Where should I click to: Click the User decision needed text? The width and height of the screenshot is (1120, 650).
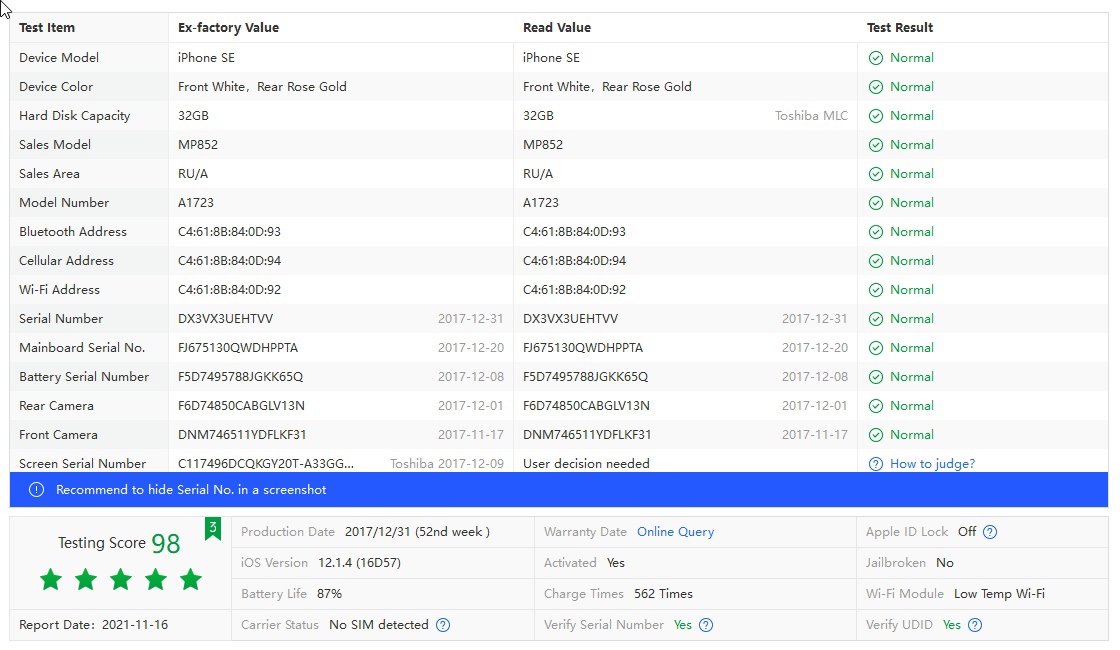pyautogui.click(x=586, y=464)
